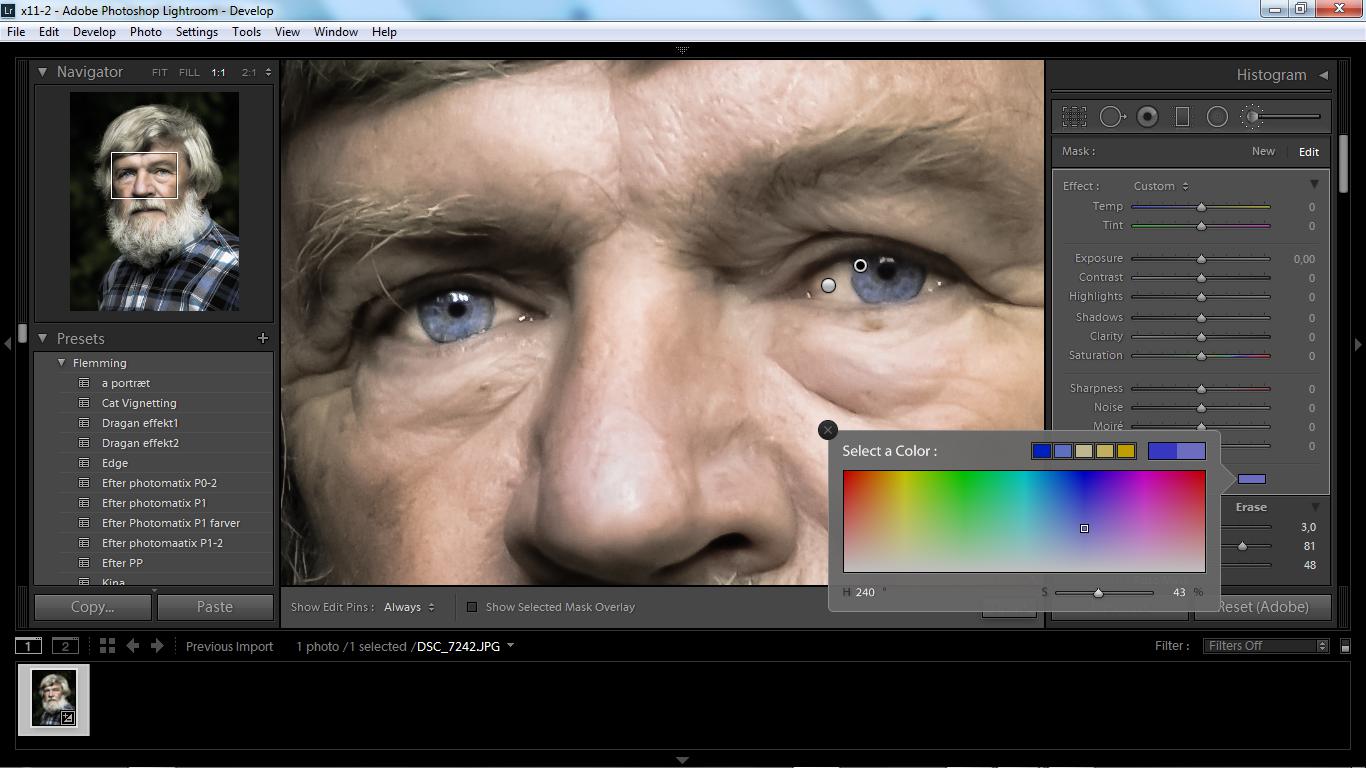The width and height of the screenshot is (1366, 768).
Task: Select the Graduated Filter tool
Action: coord(1182,117)
